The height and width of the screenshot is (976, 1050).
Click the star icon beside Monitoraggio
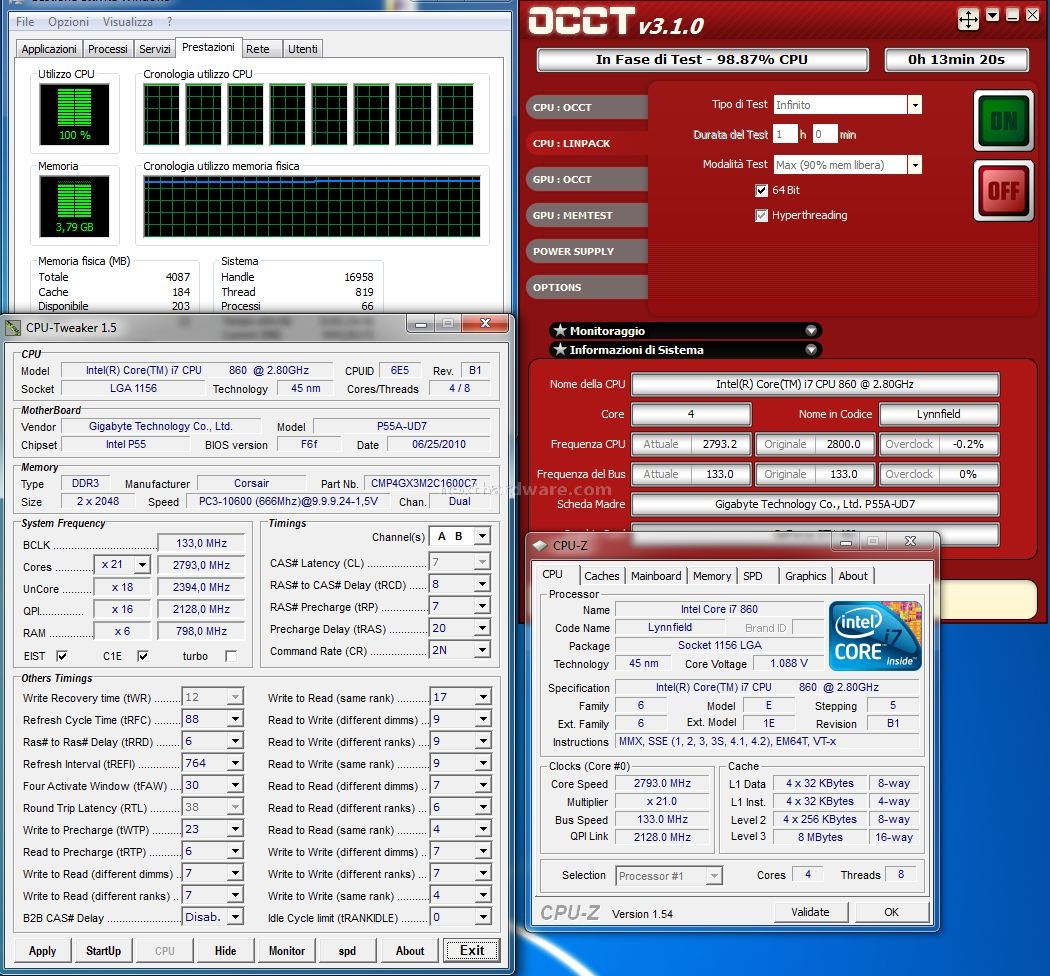(560, 330)
